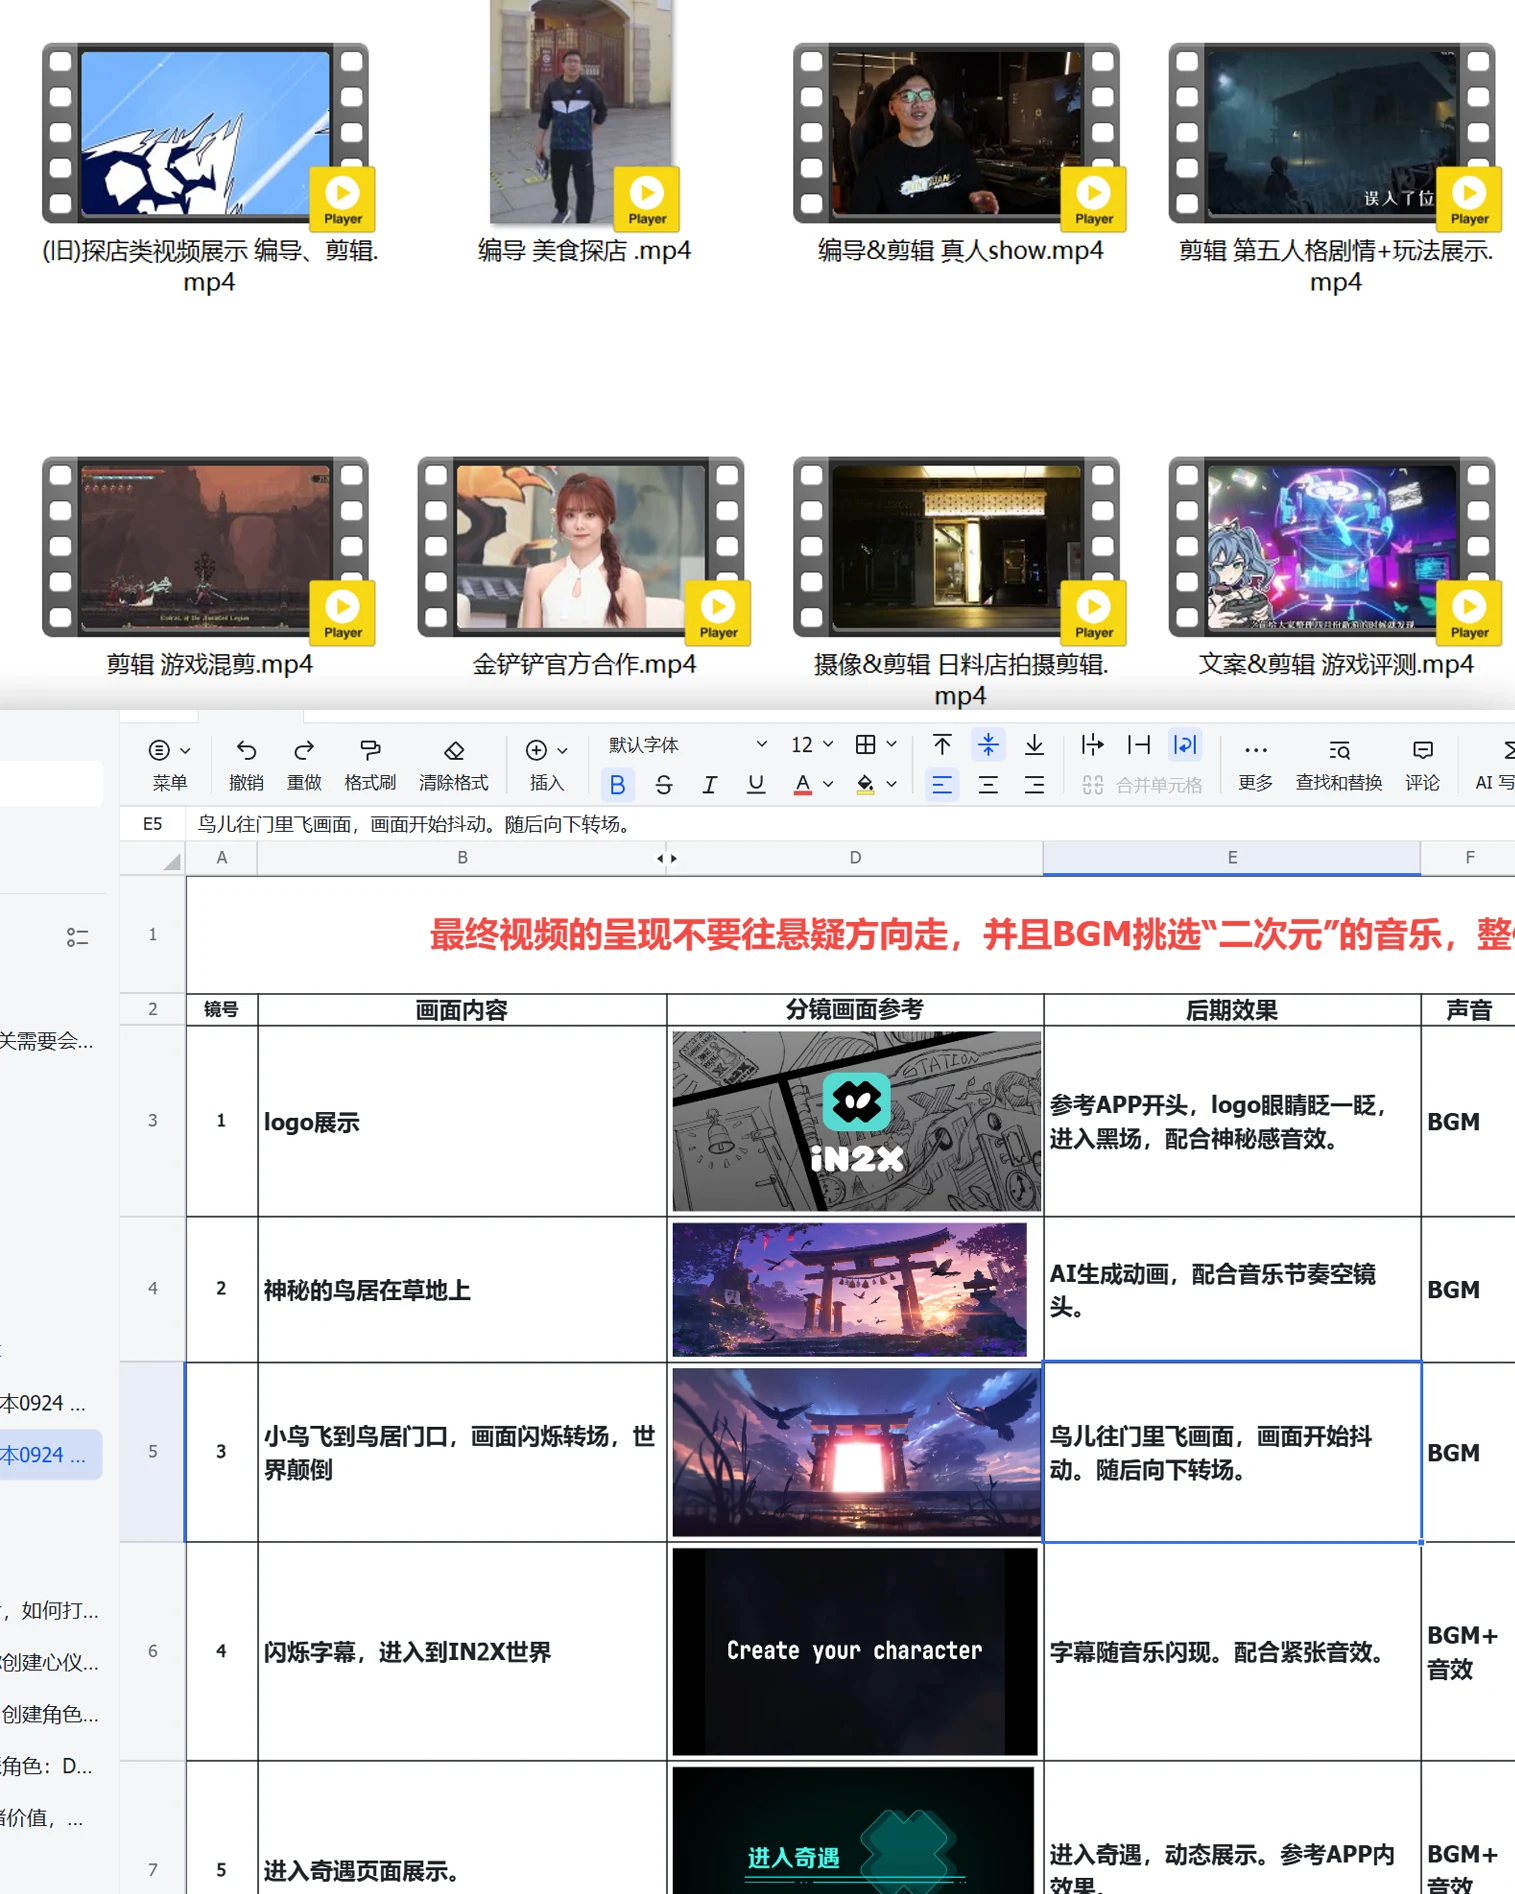Open find and replace (查找和替换)
Image resolution: width=1515 pixels, height=1894 pixels.
point(1339,765)
